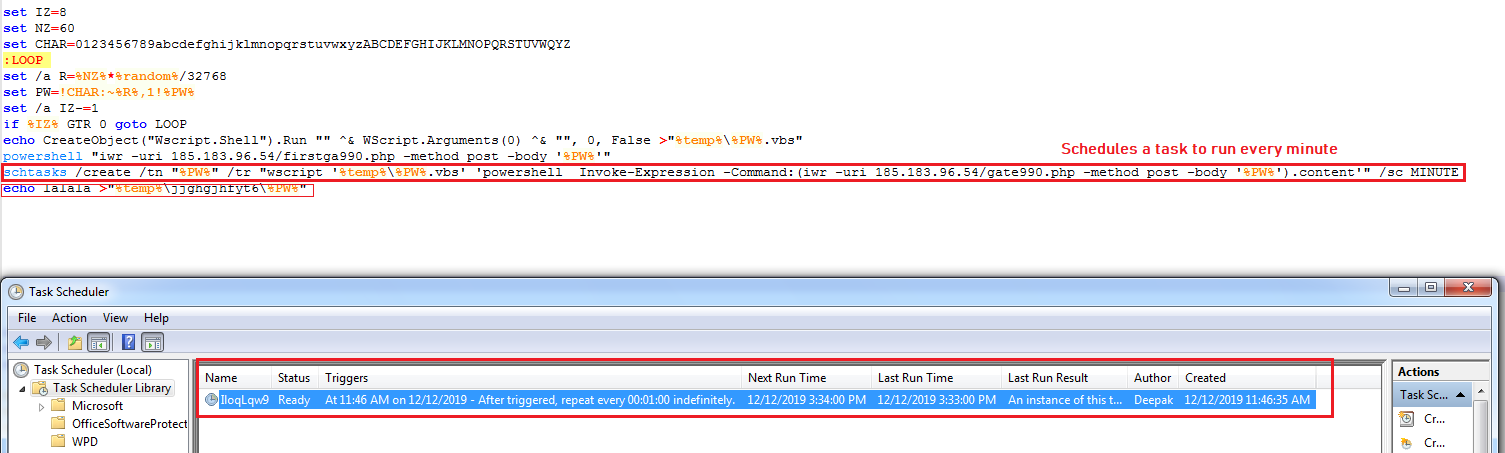Click 'An instance of this t...' result cell
Screen dimensions: 1505x453
[x=1064, y=399]
